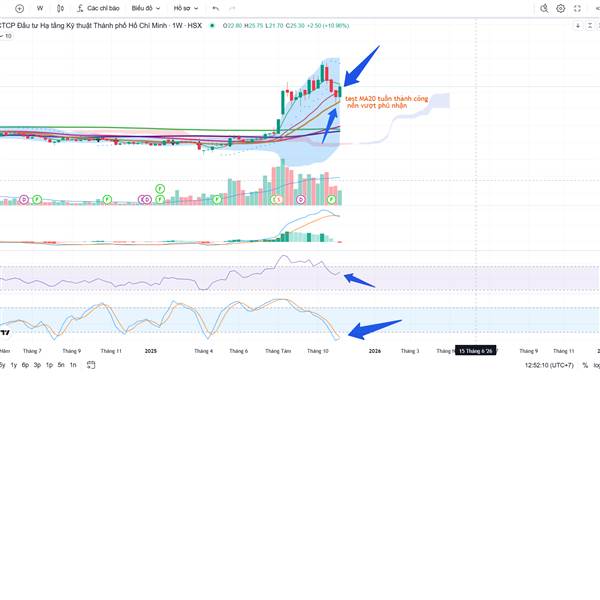
Task: Open the candlestick chart style picker
Action: pos(60,8)
